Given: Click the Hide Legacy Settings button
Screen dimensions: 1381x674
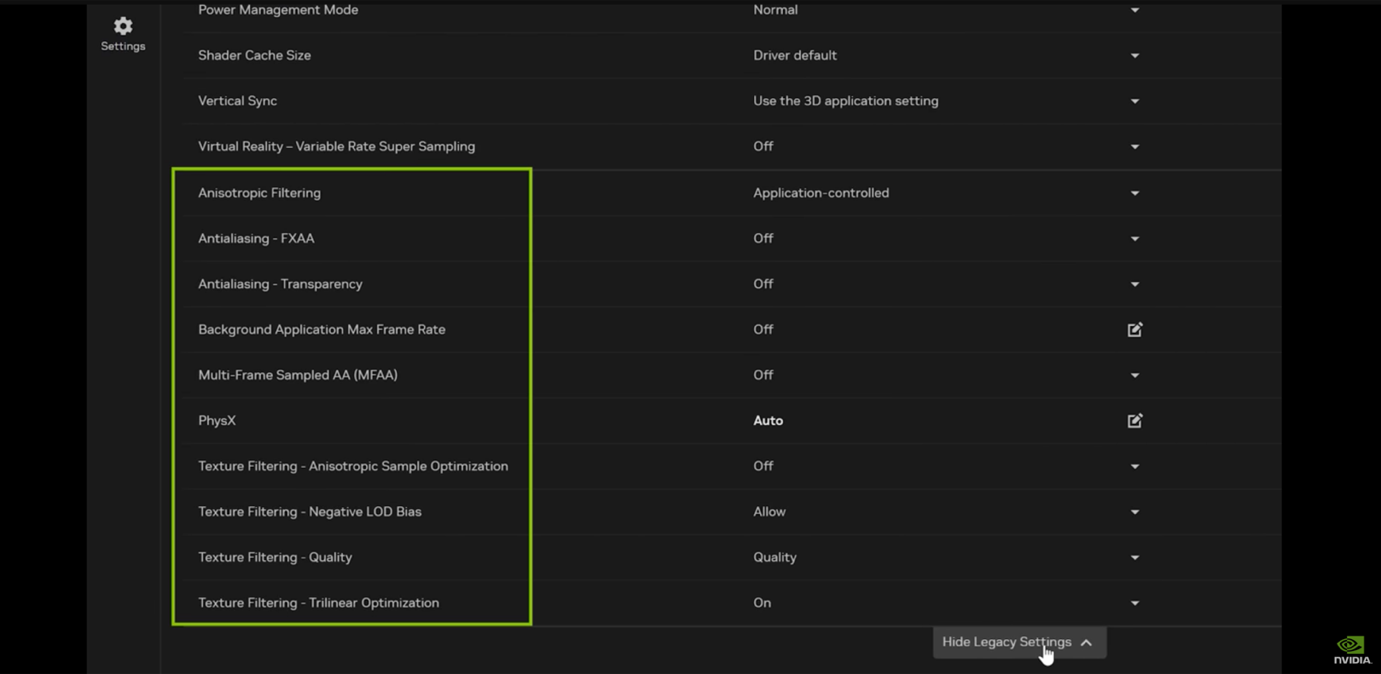Looking at the screenshot, I should 1006,642.
